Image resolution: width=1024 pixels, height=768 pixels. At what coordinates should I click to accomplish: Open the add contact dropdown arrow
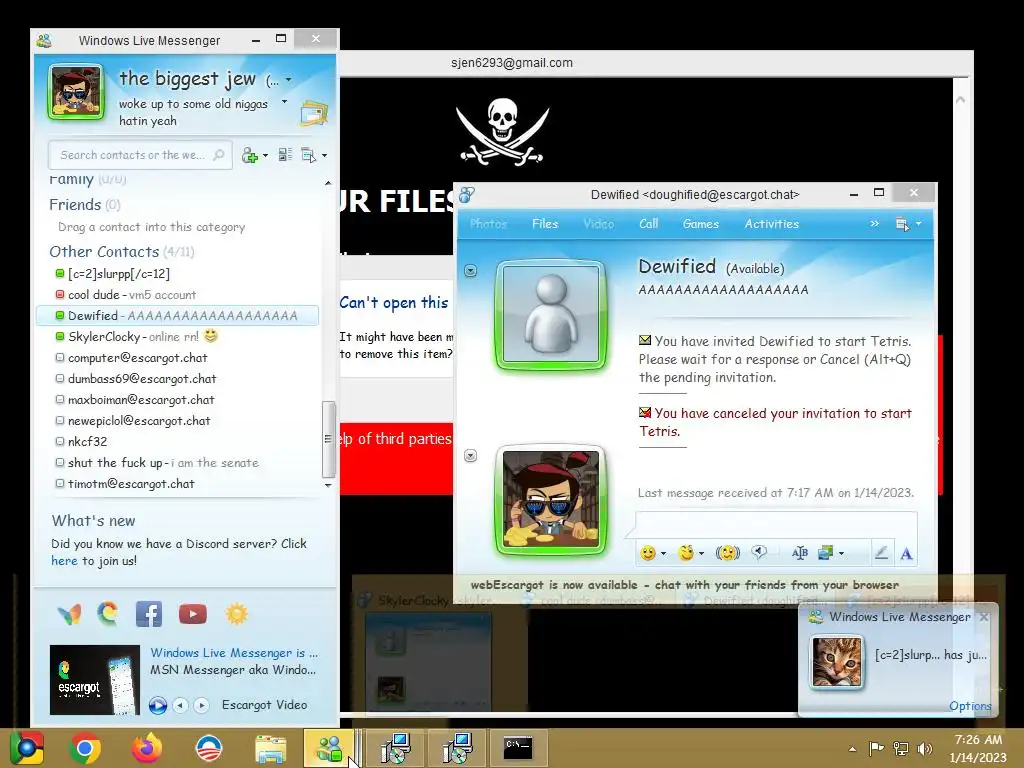[265, 155]
